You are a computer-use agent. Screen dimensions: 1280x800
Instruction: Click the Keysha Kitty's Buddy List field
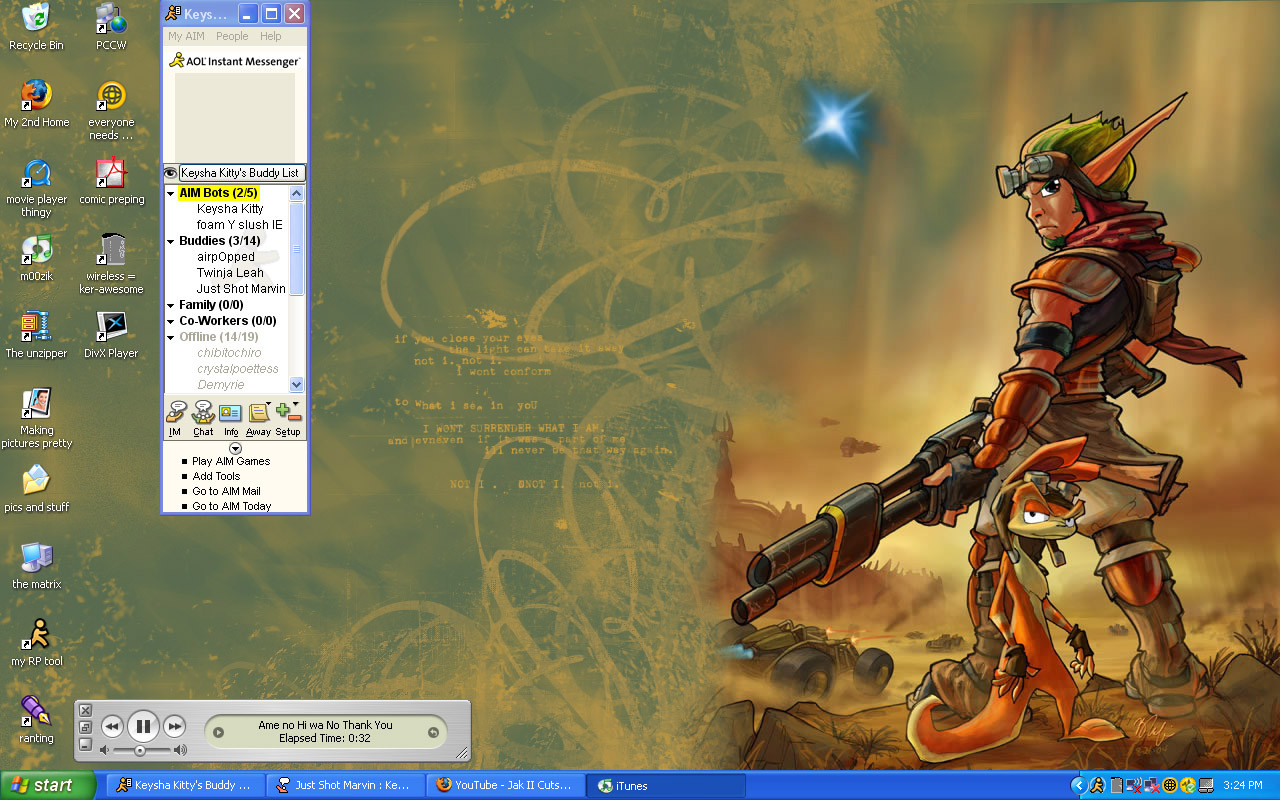(241, 173)
